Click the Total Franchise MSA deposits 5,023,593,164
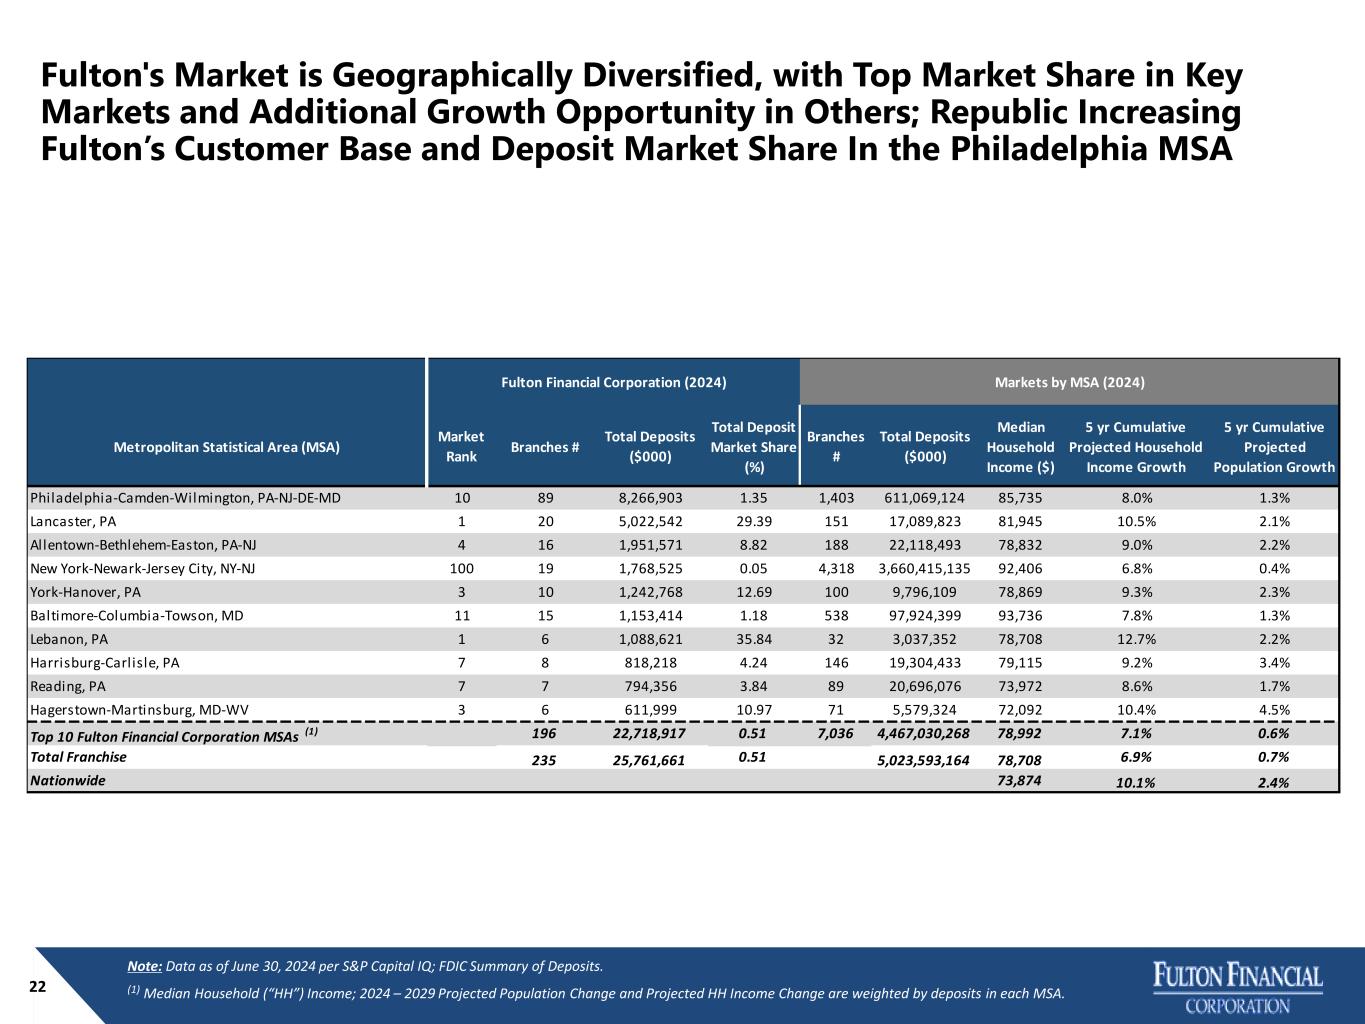 pyautogui.click(x=923, y=760)
